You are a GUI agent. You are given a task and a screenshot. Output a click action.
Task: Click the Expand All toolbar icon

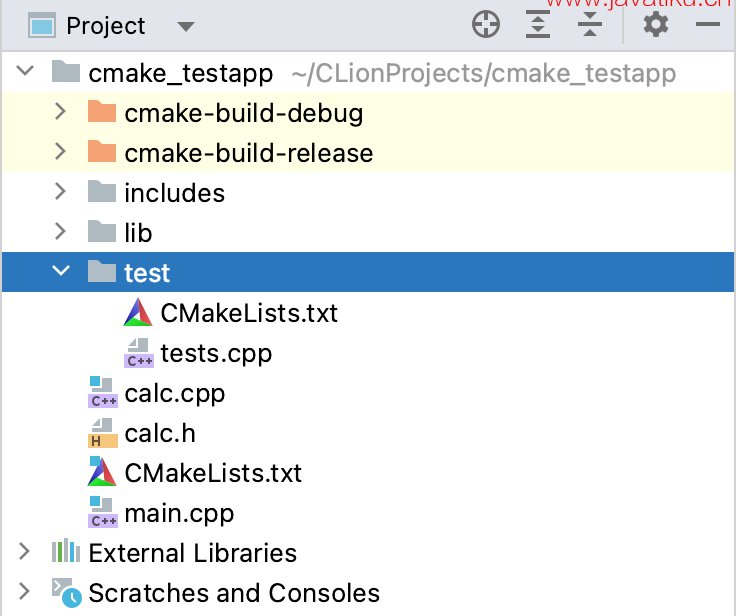(x=538, y=24)
